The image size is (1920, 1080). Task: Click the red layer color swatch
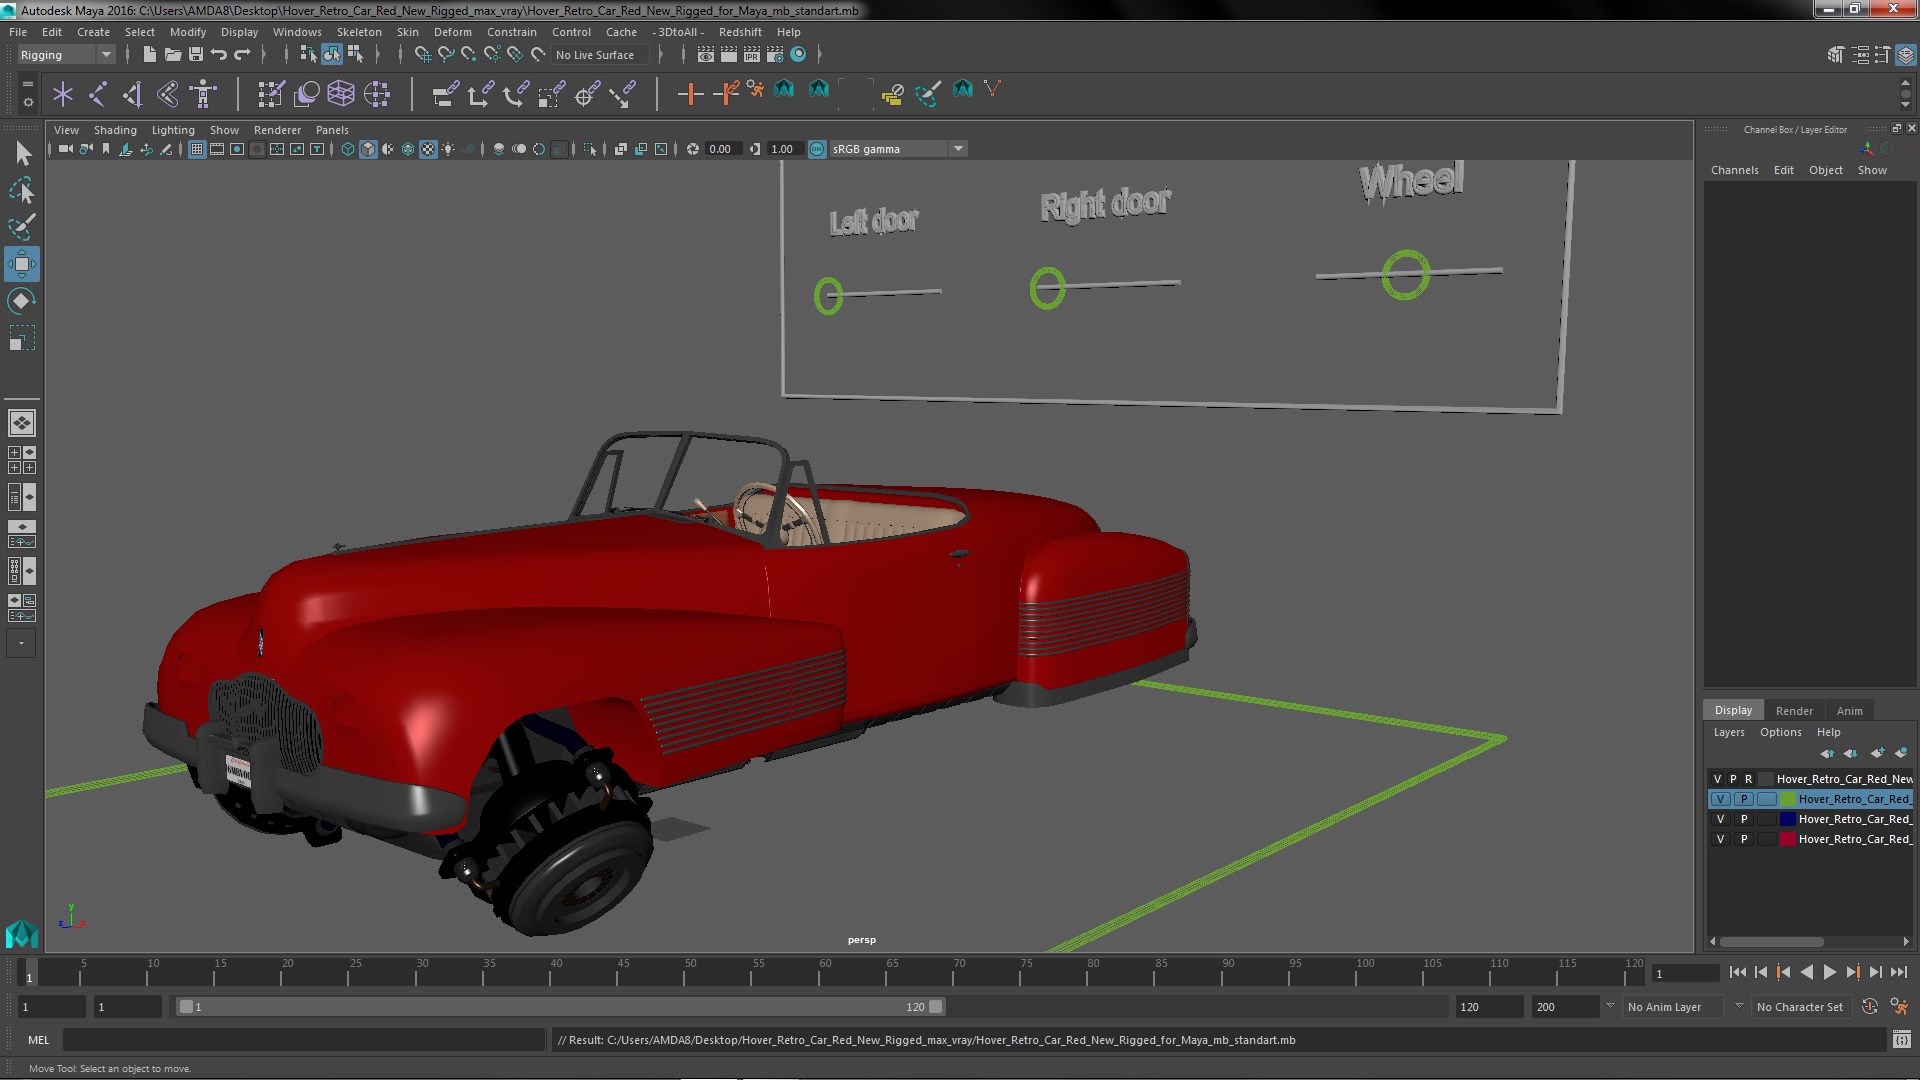(x=1787, y=839)
